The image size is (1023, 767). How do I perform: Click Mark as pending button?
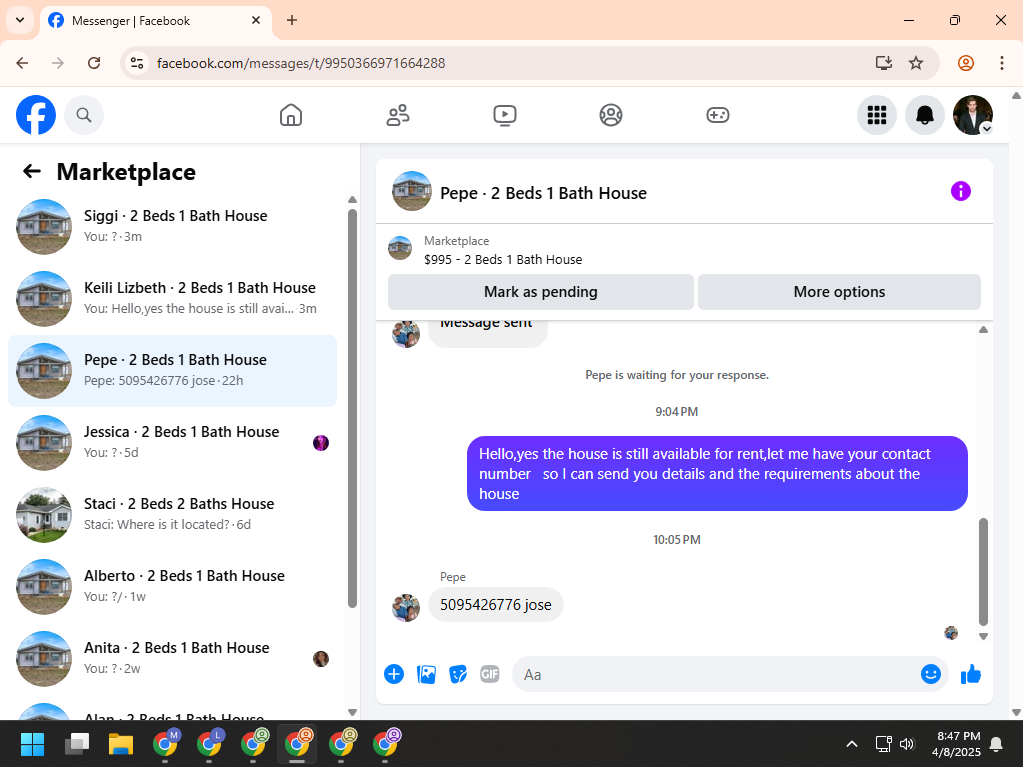[x=541, y=292]
